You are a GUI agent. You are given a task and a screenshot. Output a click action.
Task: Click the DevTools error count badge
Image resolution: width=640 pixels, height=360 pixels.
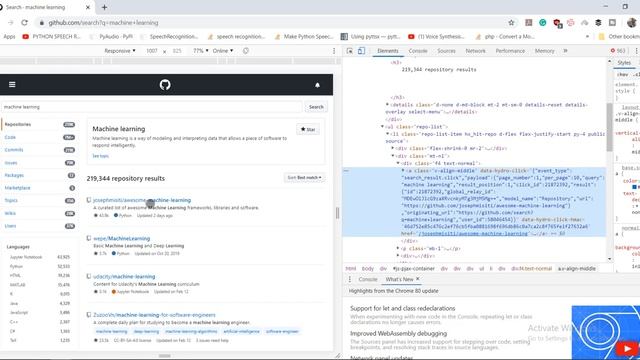point(618,51)
